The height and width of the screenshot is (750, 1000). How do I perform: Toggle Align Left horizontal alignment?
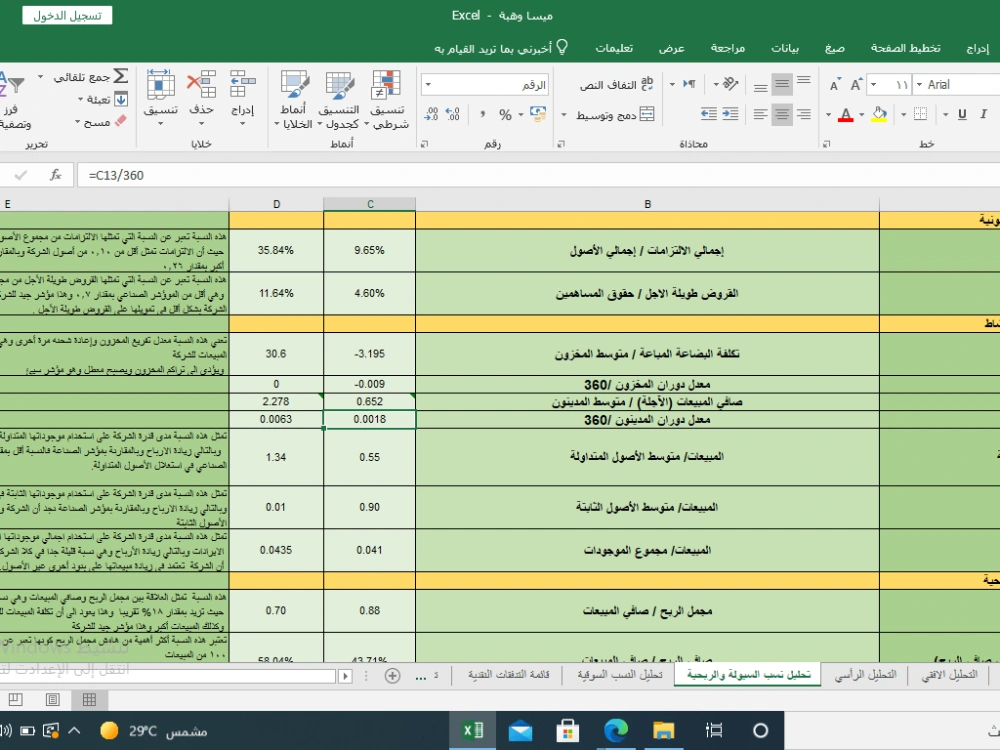[x=760, y=114]
